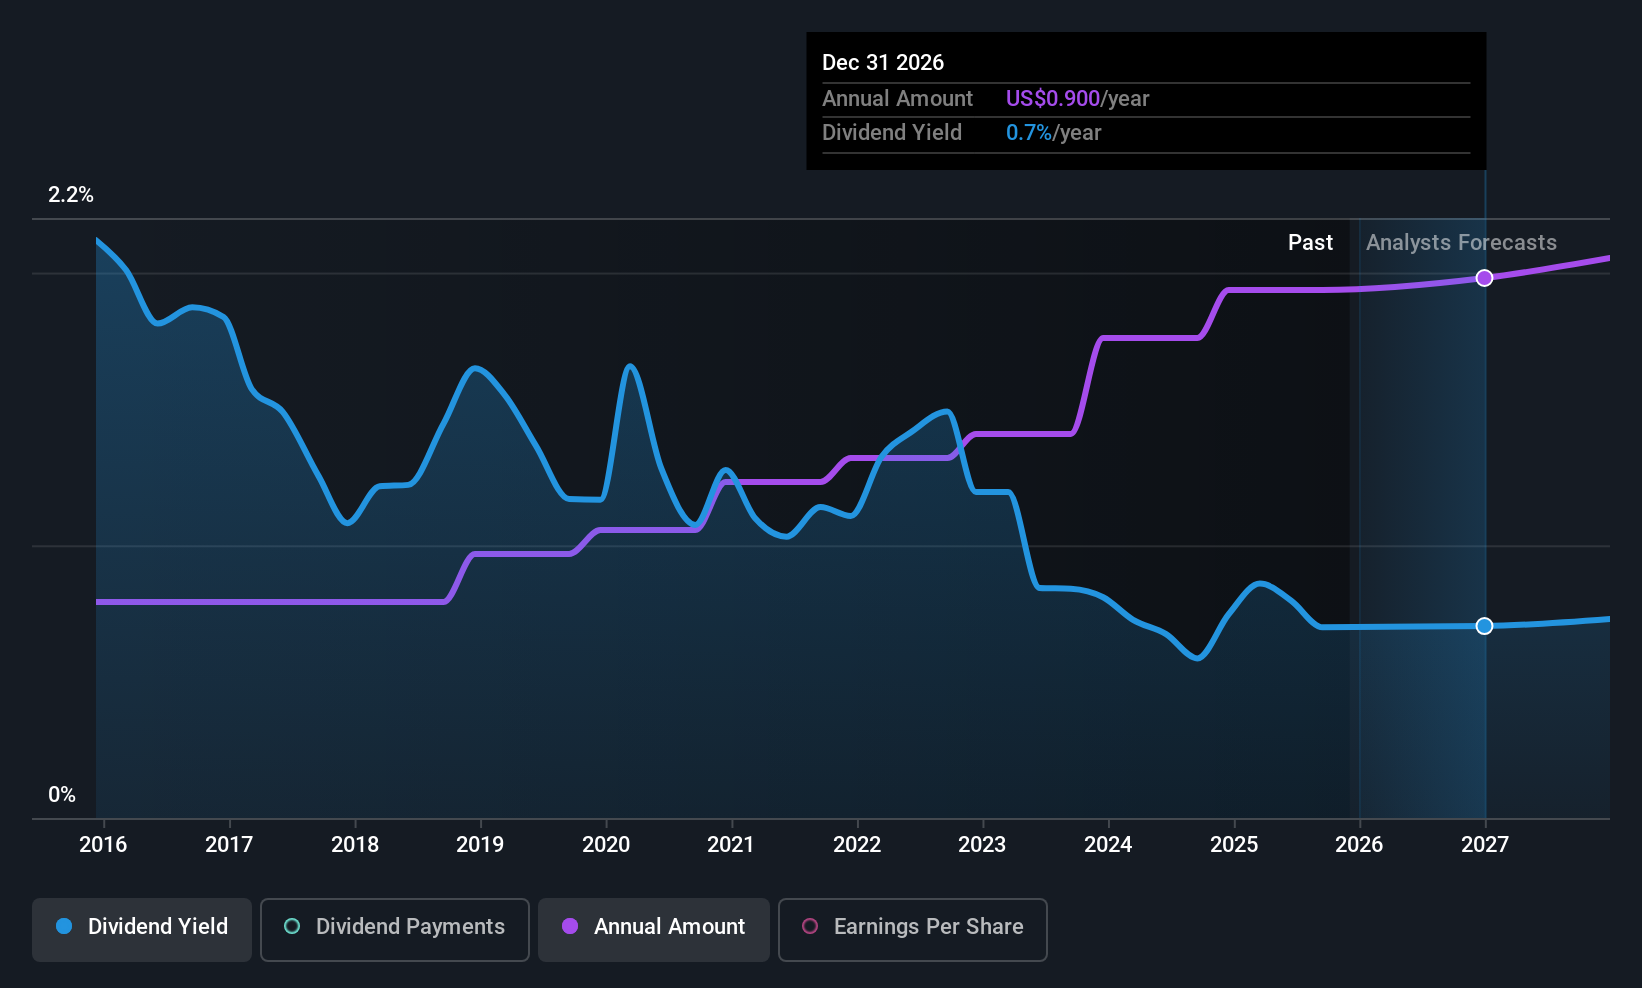Click the purple dot beside Annual Amount

point(570,927)
